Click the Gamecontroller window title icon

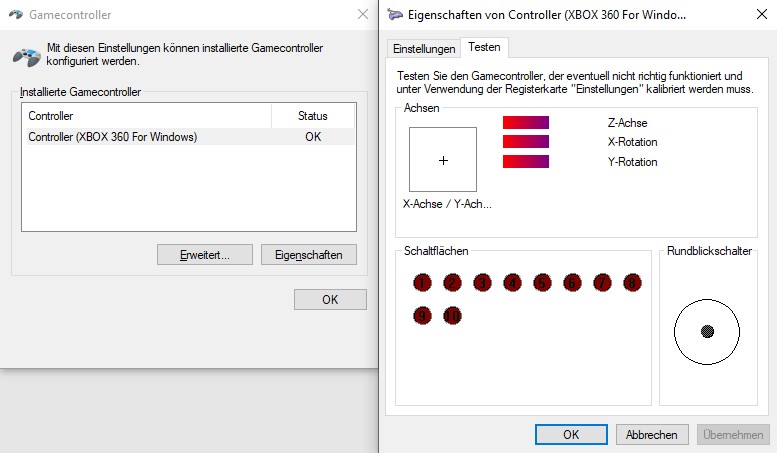point(16,14)
